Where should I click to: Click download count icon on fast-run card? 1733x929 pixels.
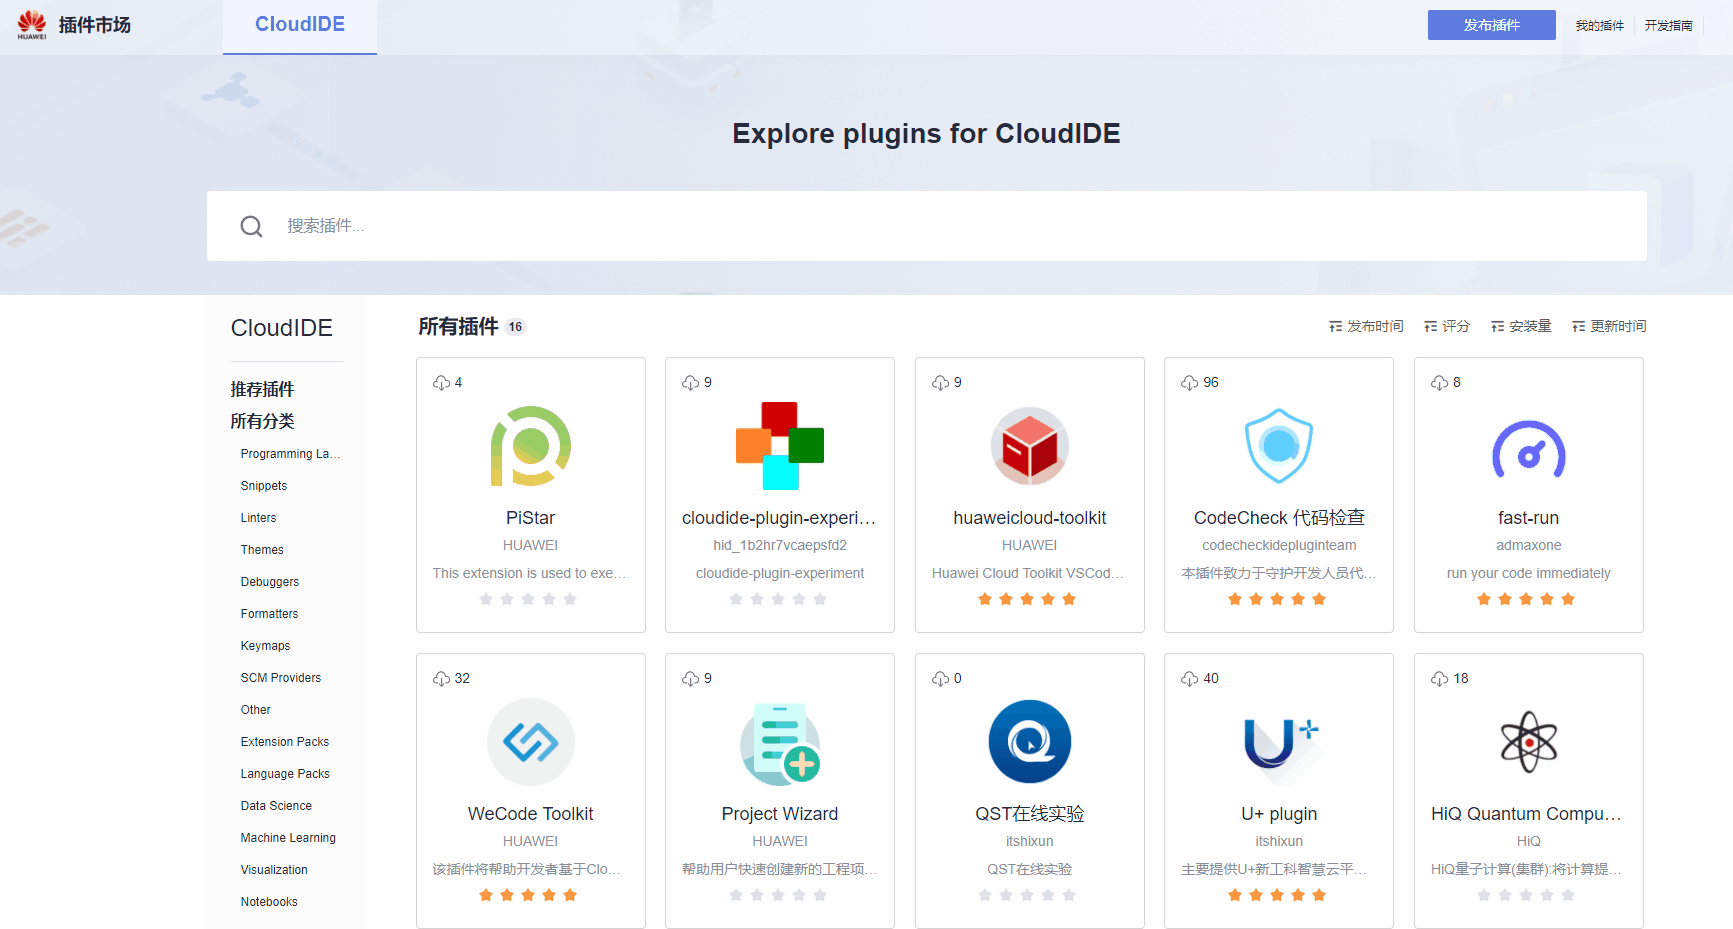[1440, 383]
